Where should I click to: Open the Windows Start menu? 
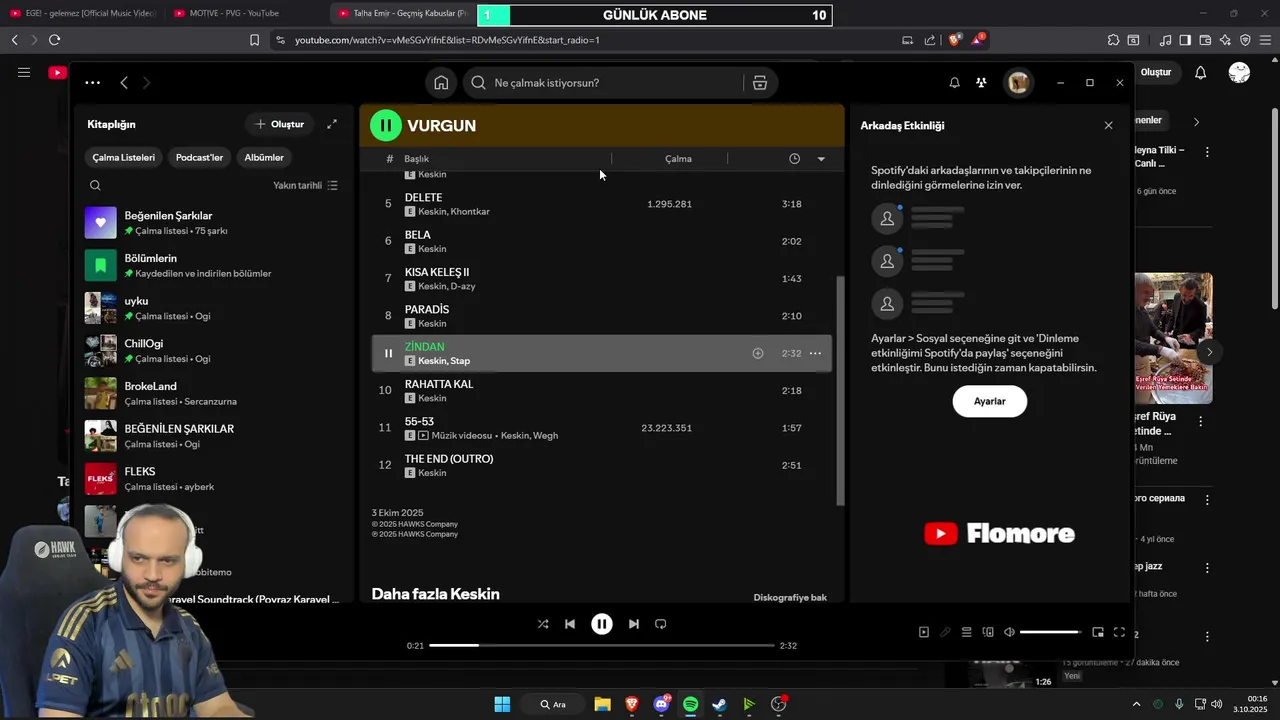tap(502, 704)
